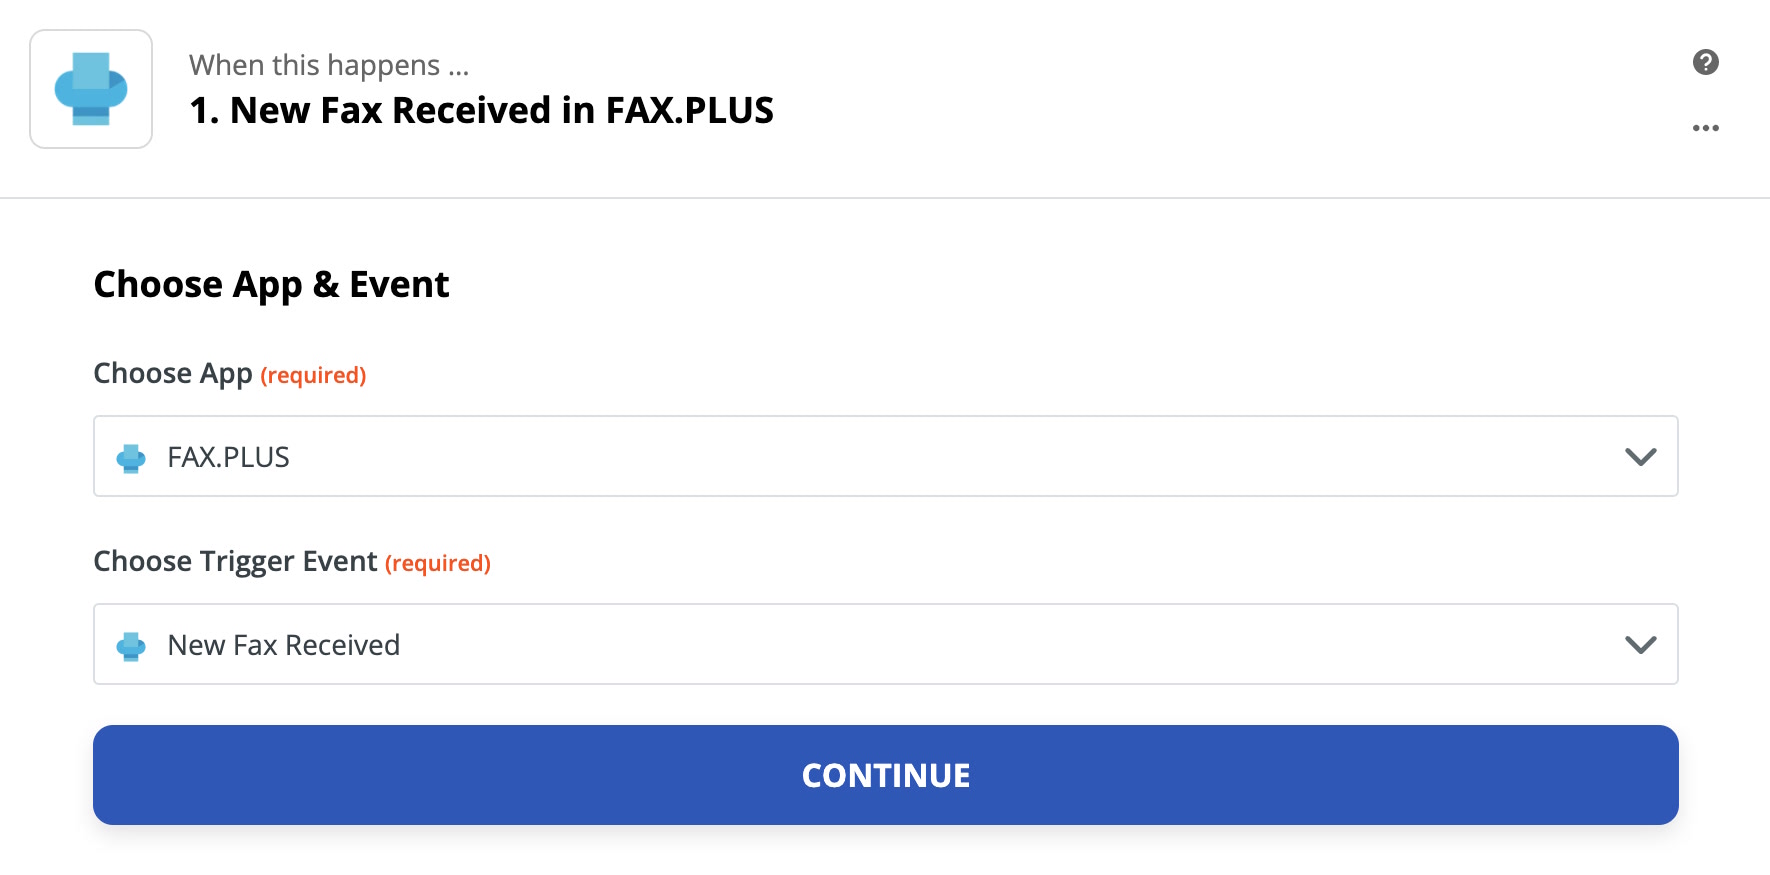Click the required label next to Choose Trigger Event
1770x875 pixels.
click(x=437, y=563)
